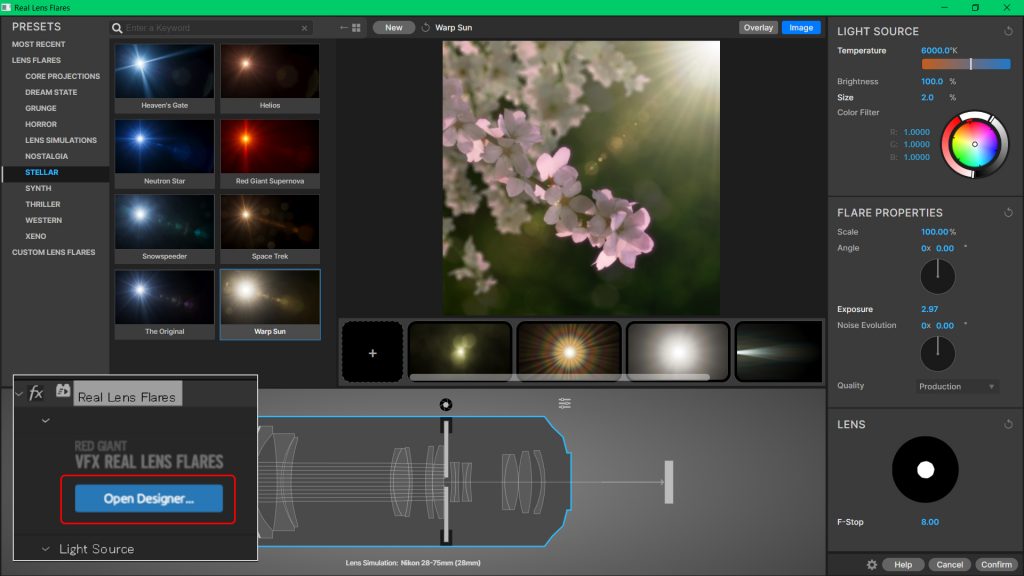Screen dimensions: 1024x576
Task: Collapse the Real Lens Flares effect chevron
Action: 20,393
